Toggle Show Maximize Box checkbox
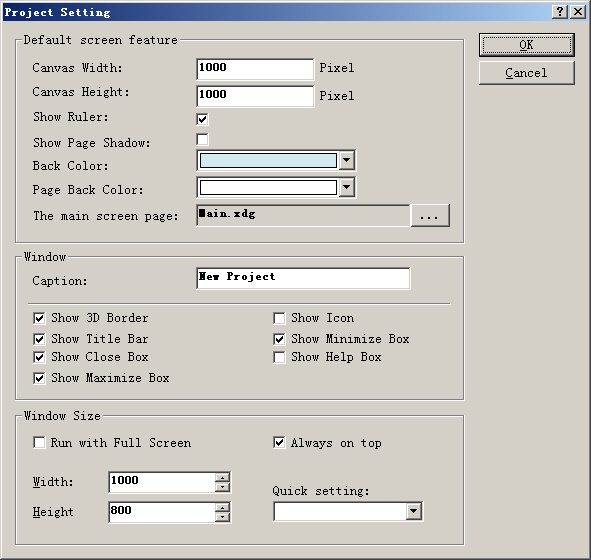The width and height of the screenshot is (591, 560). click(39, 378)
